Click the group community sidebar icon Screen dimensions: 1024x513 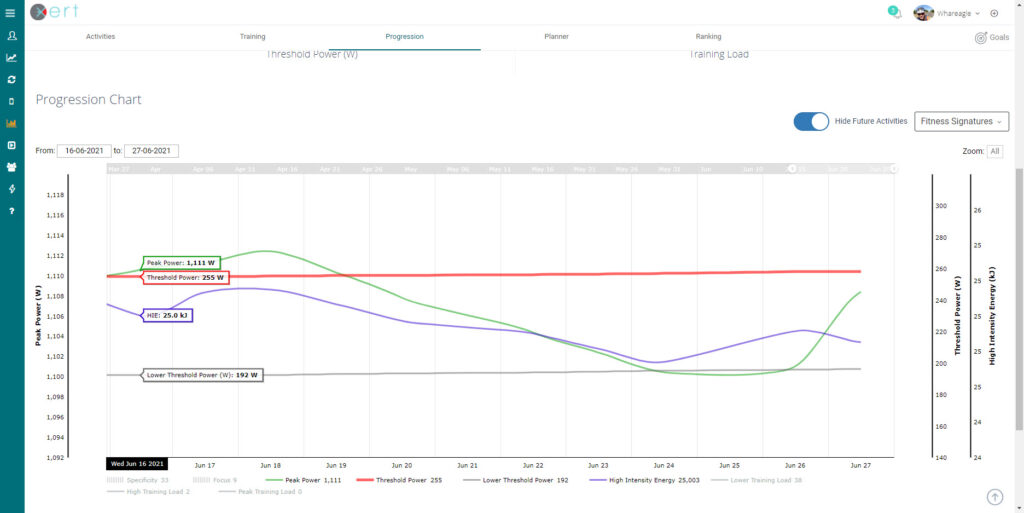11,167
